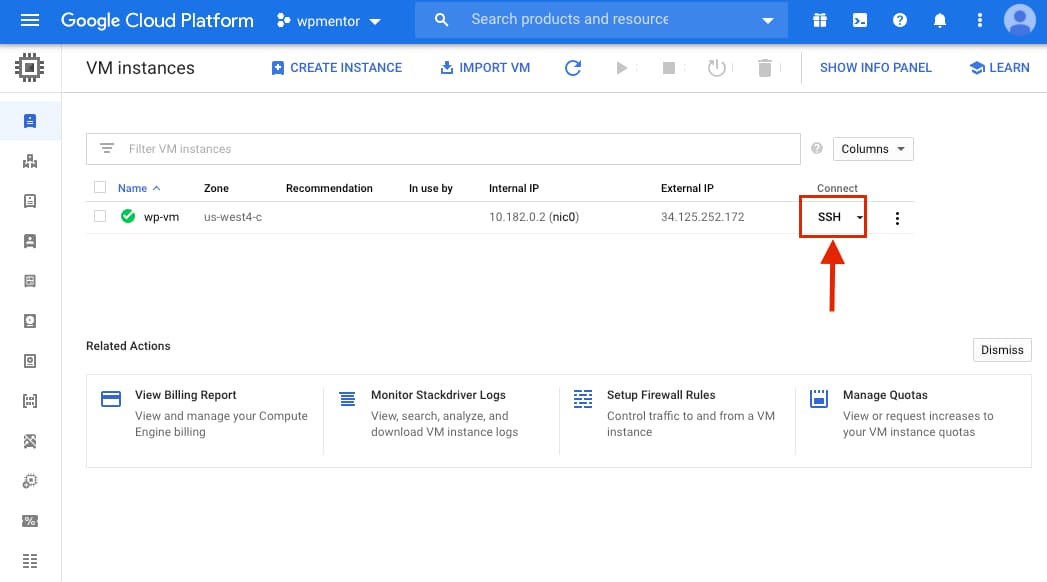Select the images sidebar icon
This screenshot has height=582, width=1047.
(x=30, y=401)
